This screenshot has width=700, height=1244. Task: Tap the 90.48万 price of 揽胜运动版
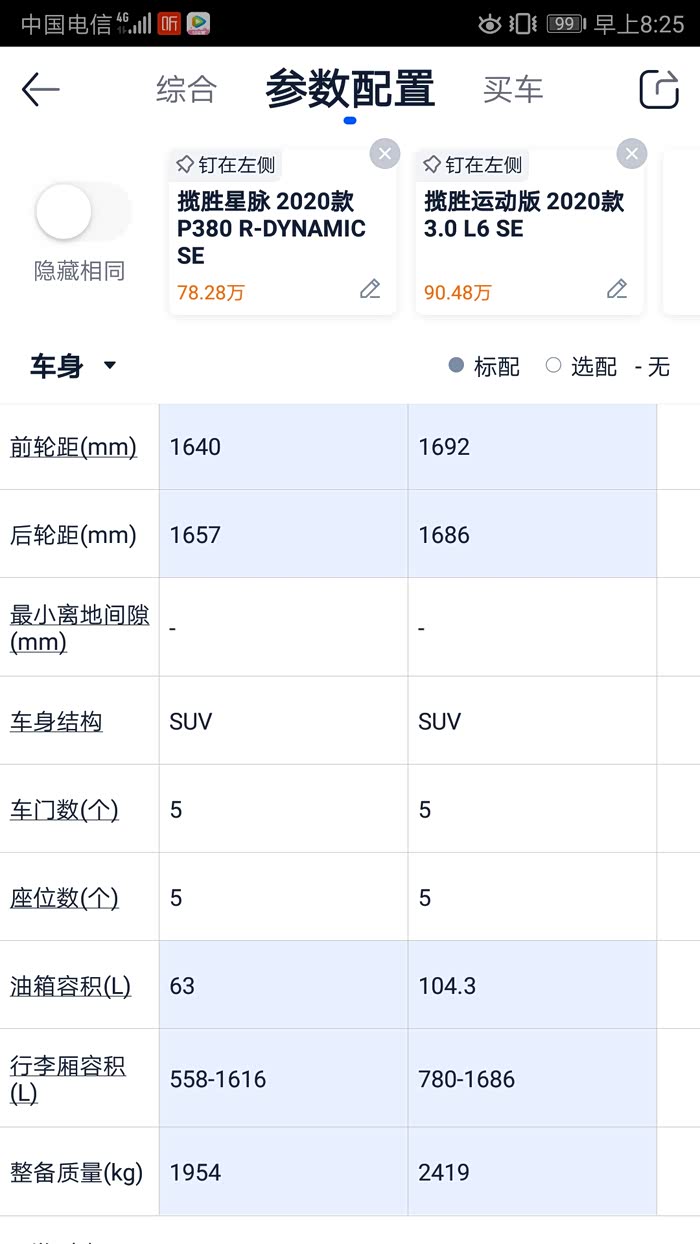click(458, 293)
